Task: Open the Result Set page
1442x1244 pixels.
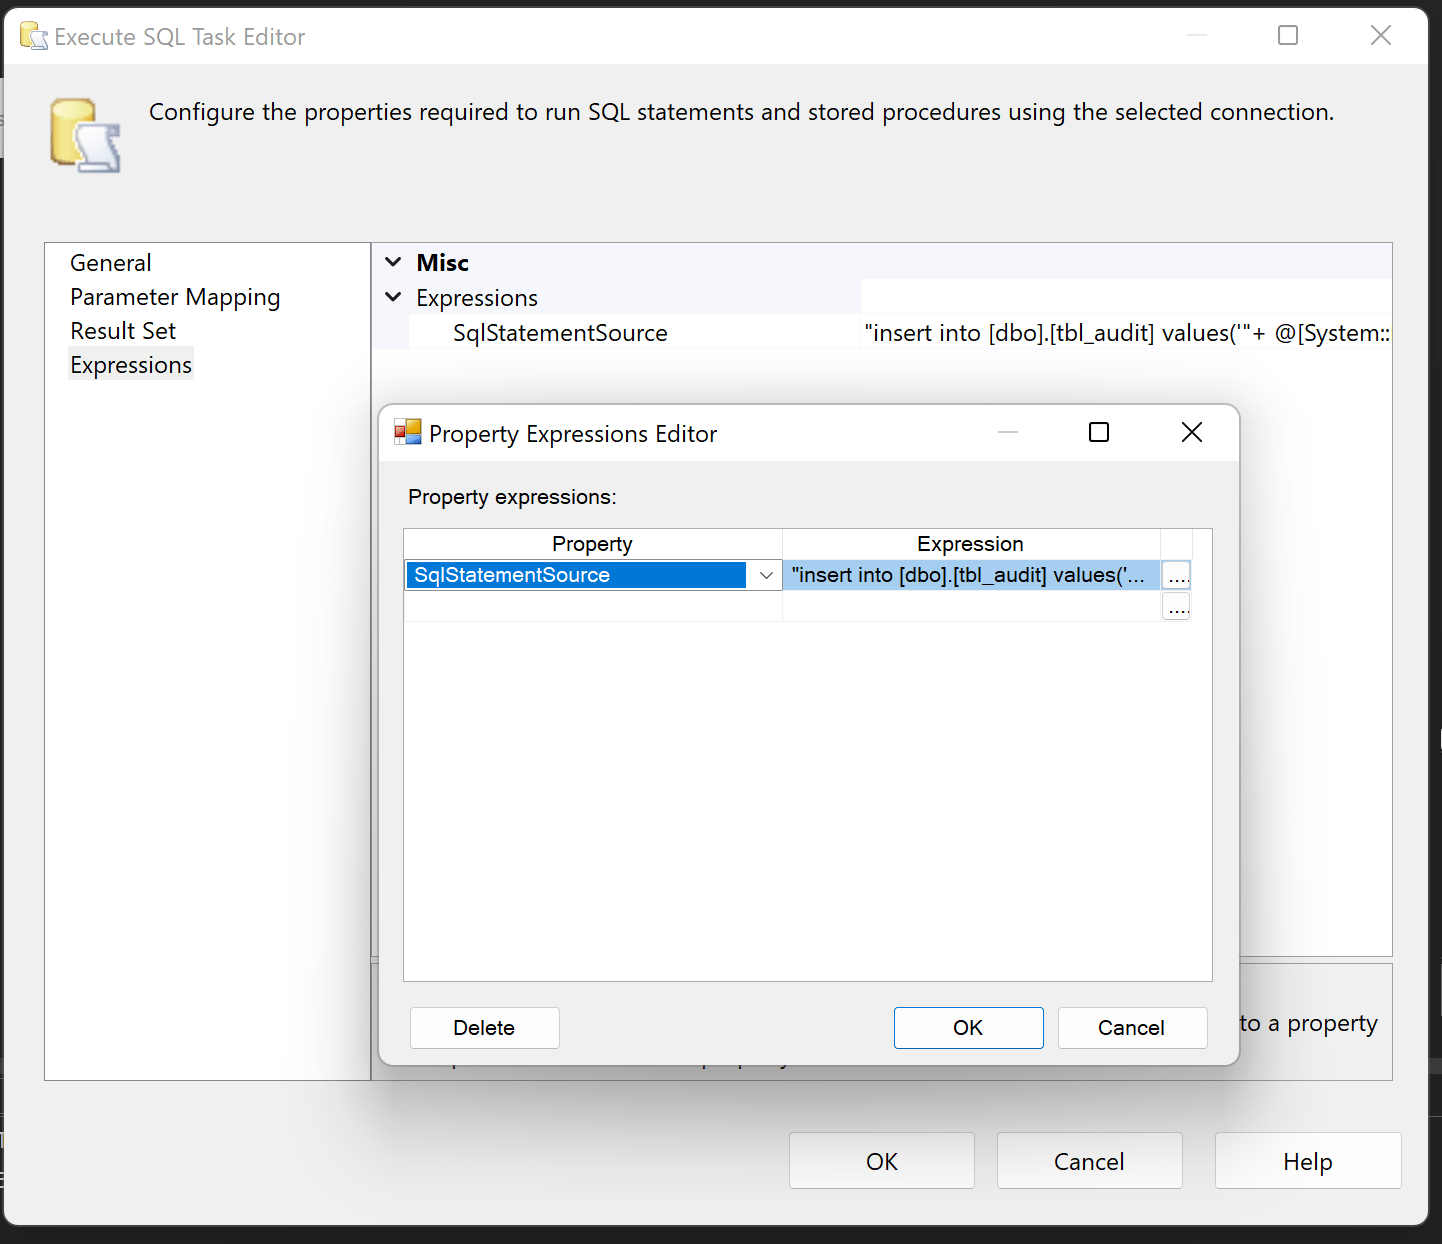Action: 123,331
